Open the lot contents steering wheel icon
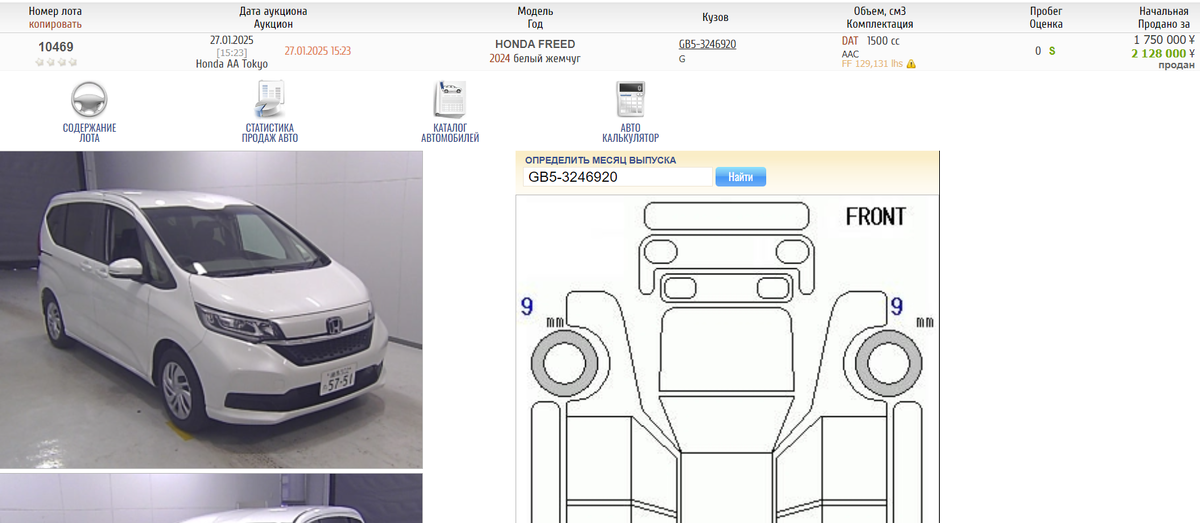This screenshot has height=523, width=1200. (x=89, y=100)
